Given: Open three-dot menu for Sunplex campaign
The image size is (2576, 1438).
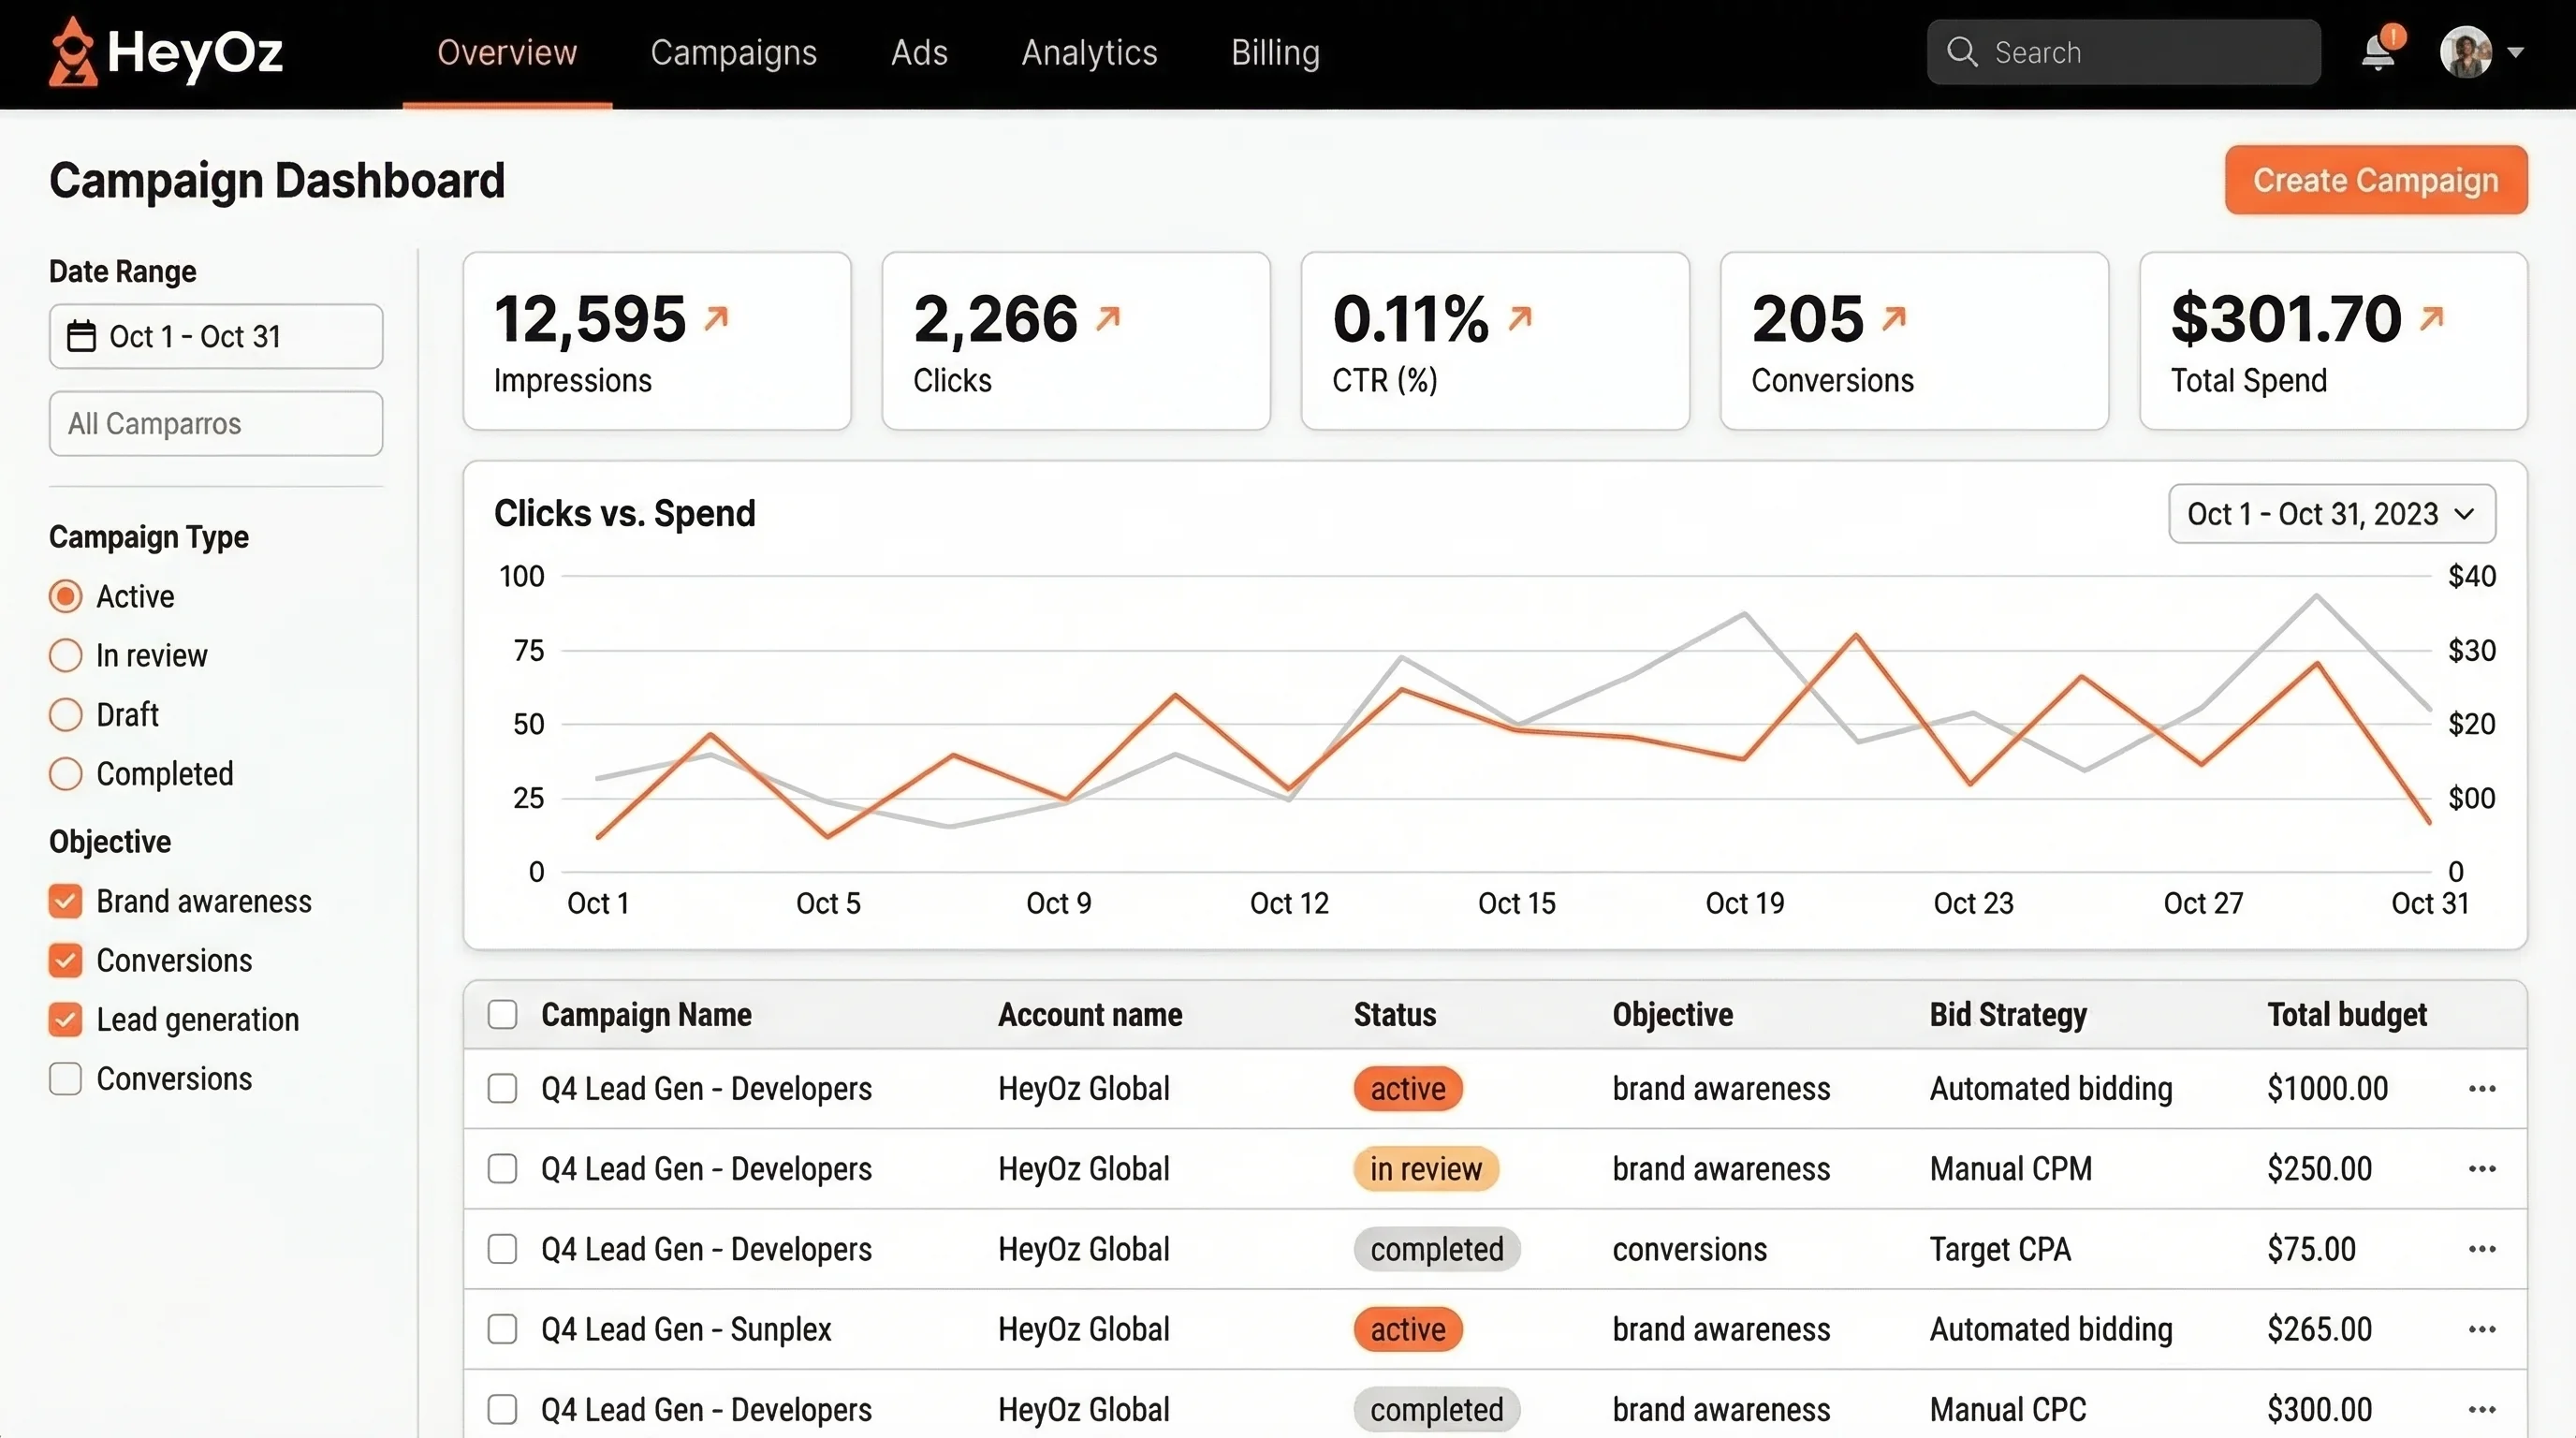Looking at the screenshot, I should pos(2482,1329).
